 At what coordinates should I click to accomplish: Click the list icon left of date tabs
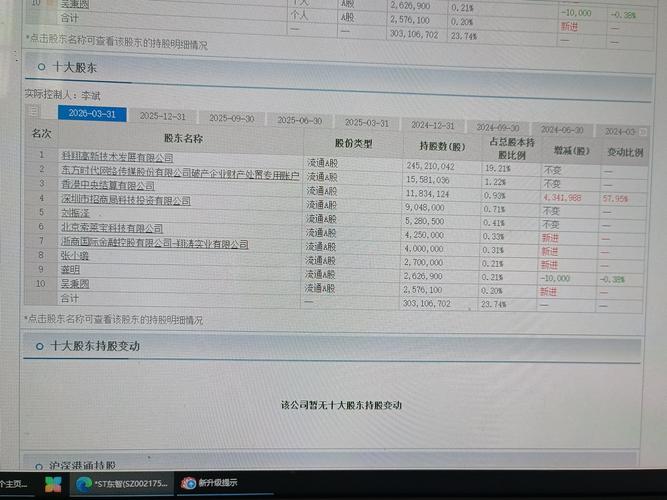coord(34,111)
